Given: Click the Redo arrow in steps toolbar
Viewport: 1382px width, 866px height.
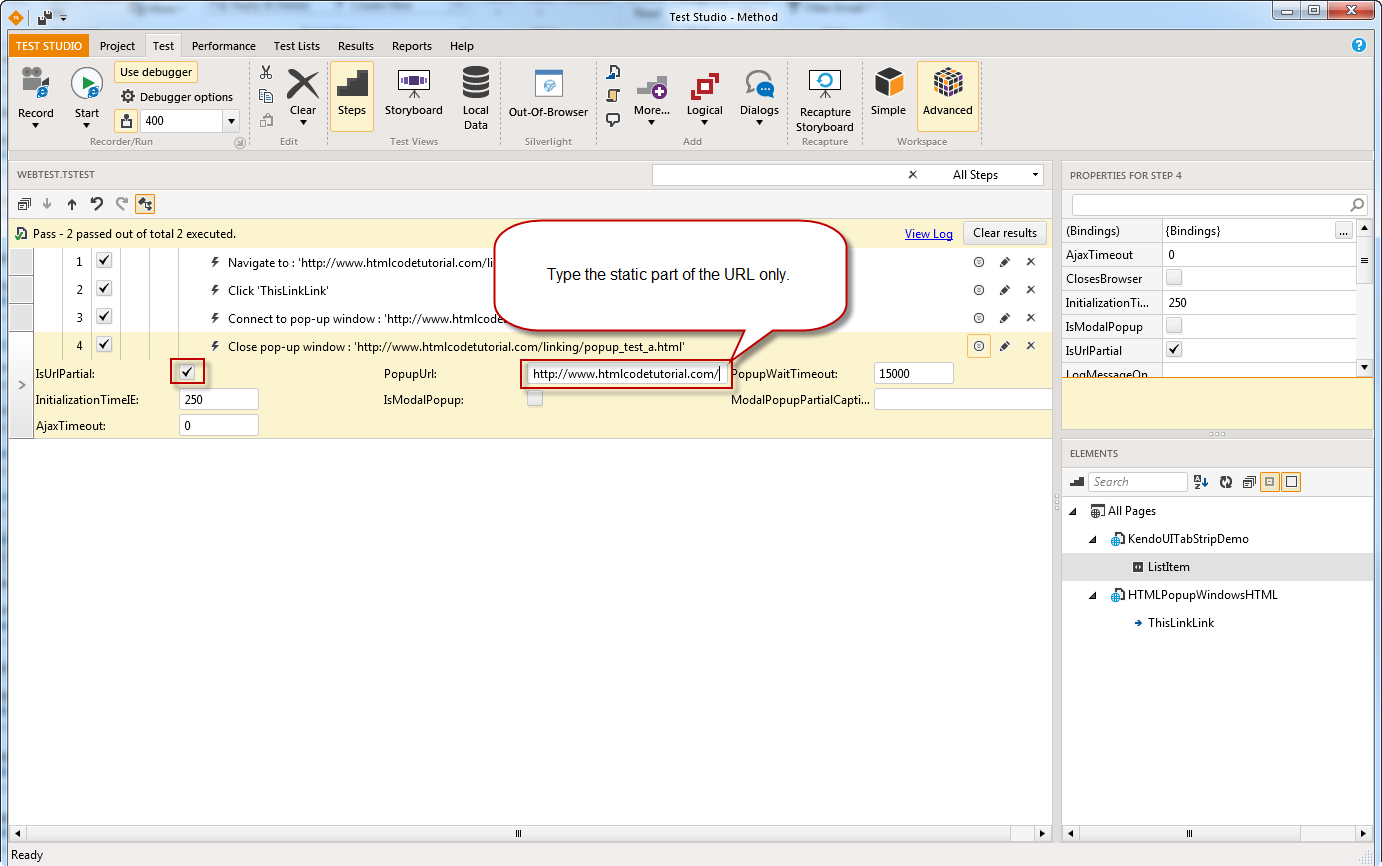Looking at the screenshot, I should tap(122, 204).
